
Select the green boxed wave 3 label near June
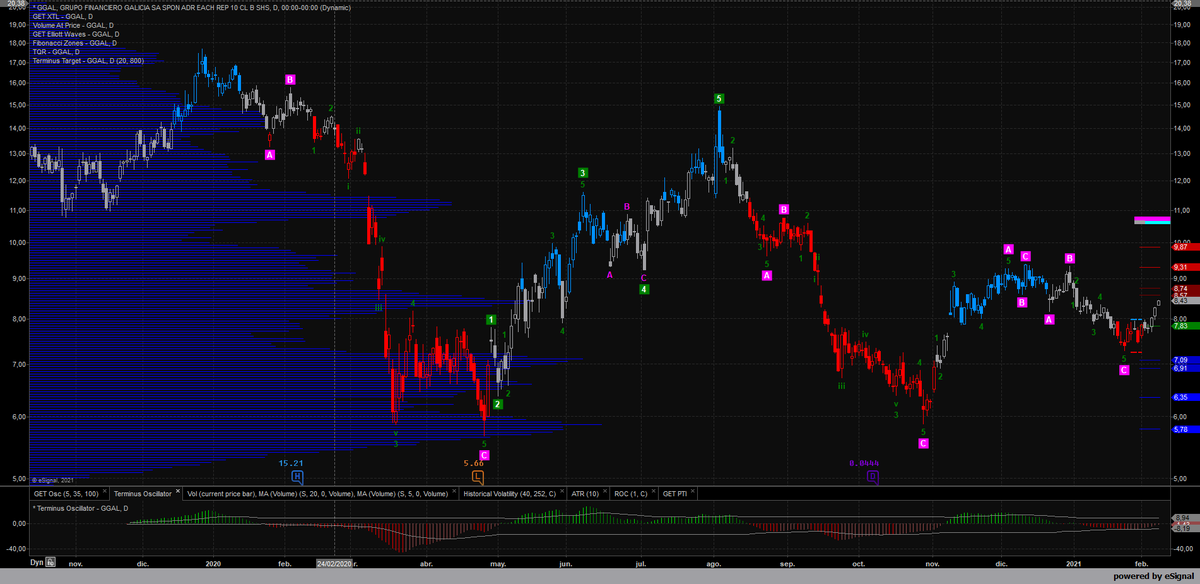point(583,173)
